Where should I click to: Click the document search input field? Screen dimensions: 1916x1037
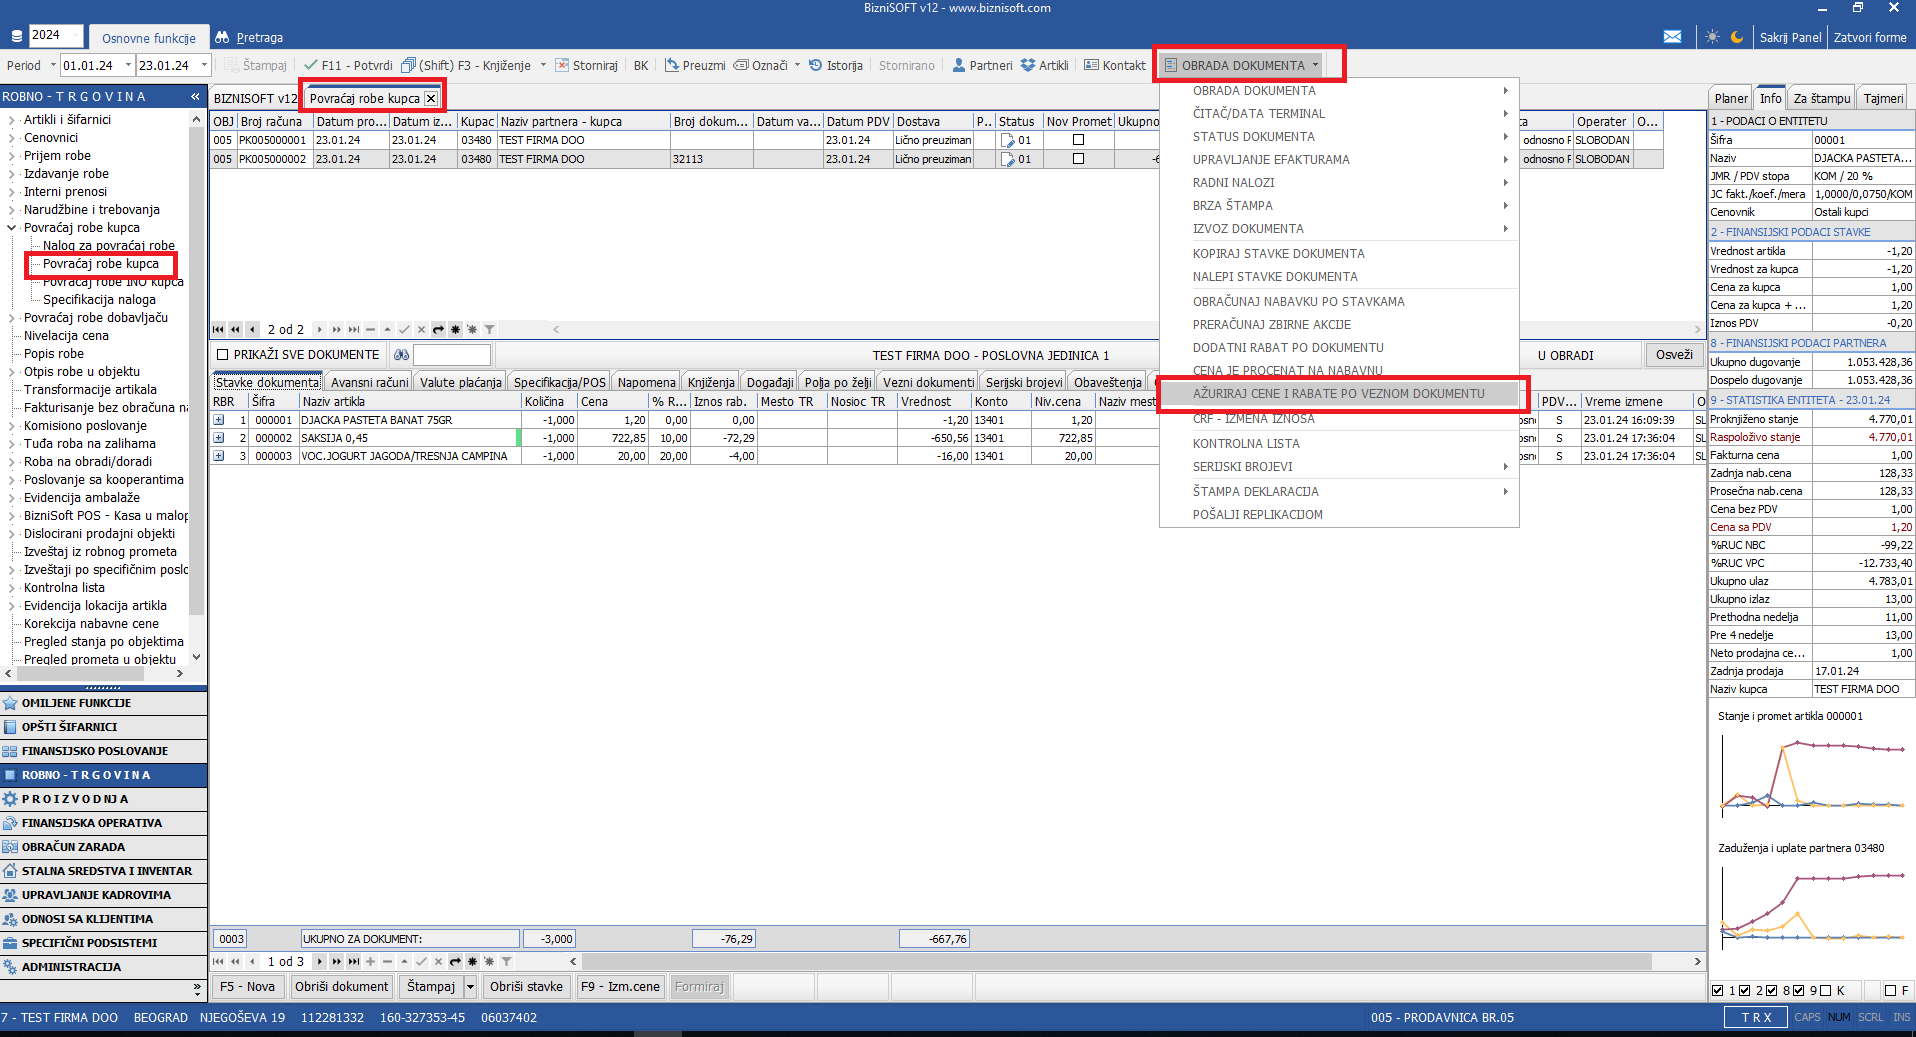click(452, 355)
